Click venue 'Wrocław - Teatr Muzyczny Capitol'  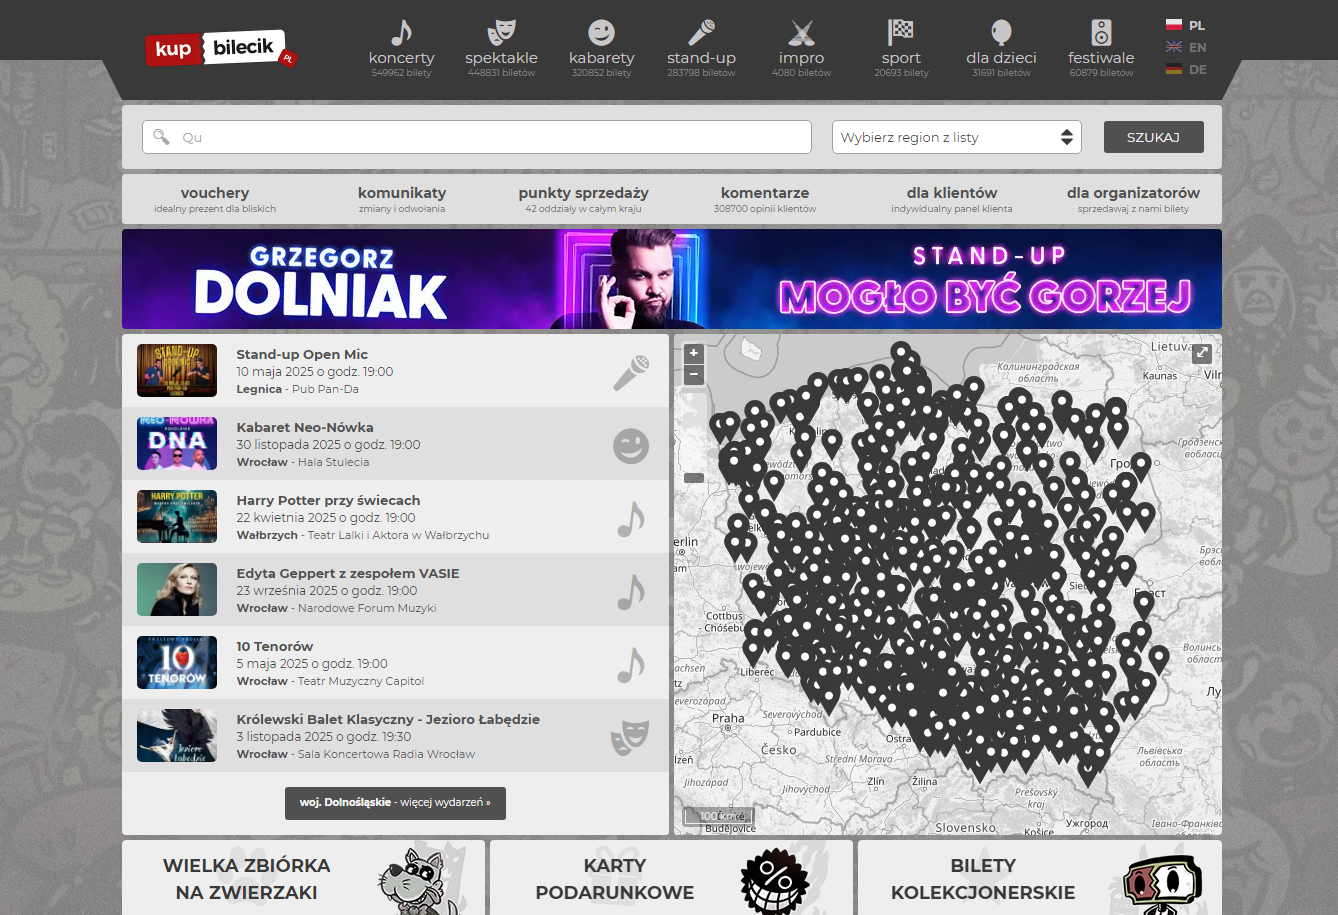pyautogui.click(x=330, y=681)
